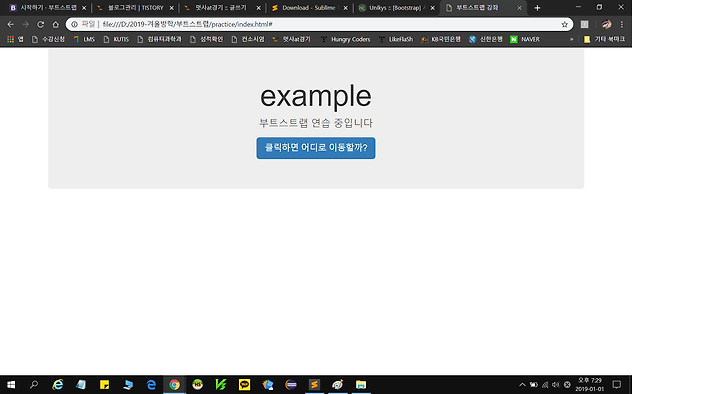Image resolution: width=720 pixels, height=394 pixels.
Task: Open the LikeFlaSh bookmark
Action: point(396,39)
